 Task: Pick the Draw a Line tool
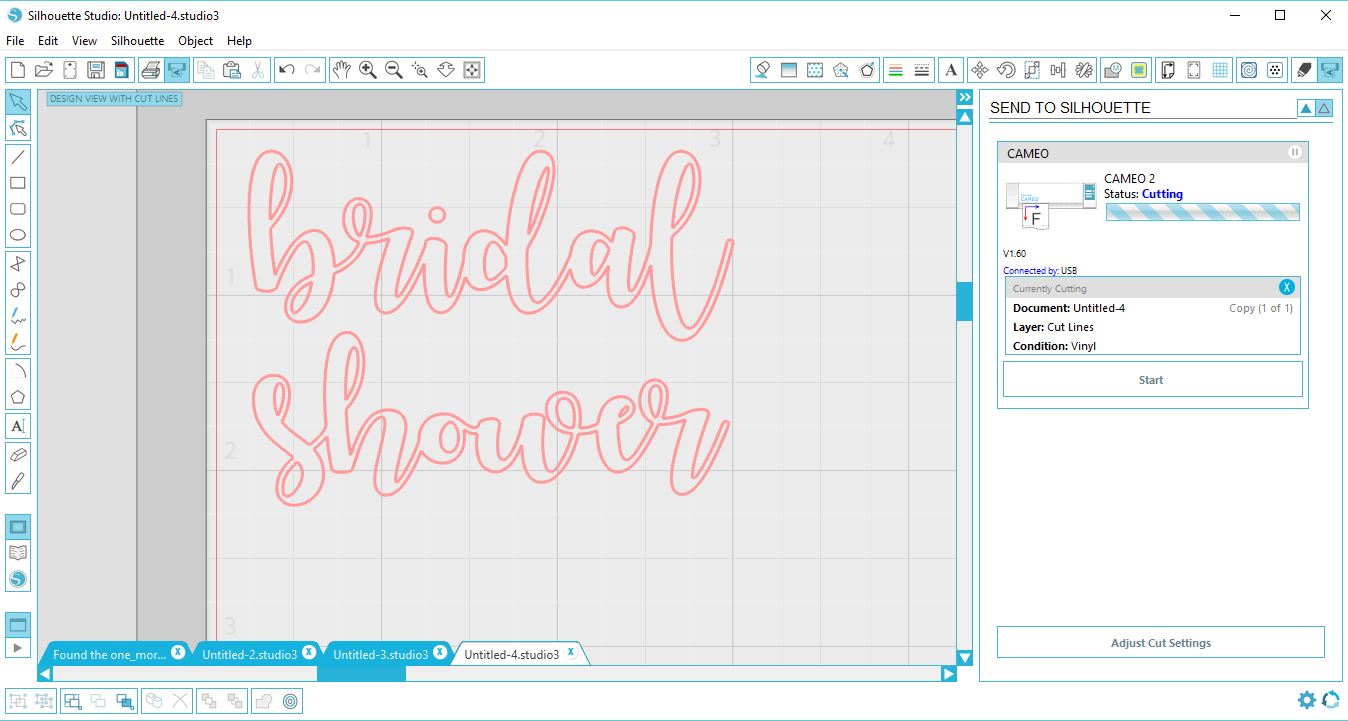pyautogui.click(x=18, y=157)
